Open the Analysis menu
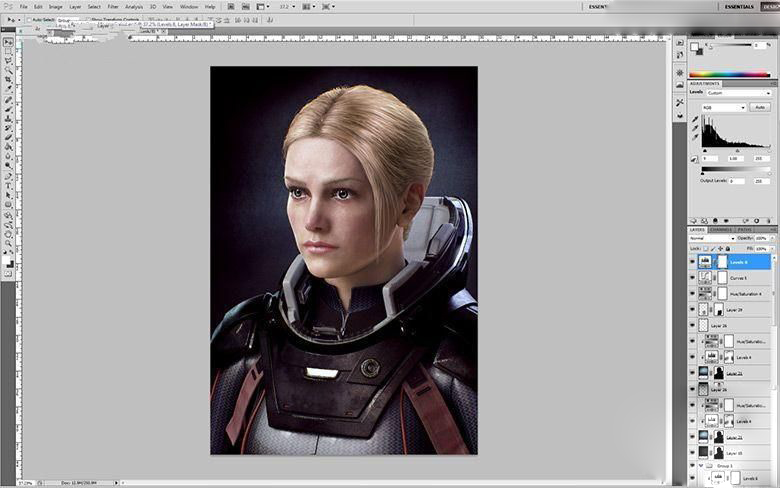The width and height of the screenshot is (780, 488). click(x=134, y=7)
